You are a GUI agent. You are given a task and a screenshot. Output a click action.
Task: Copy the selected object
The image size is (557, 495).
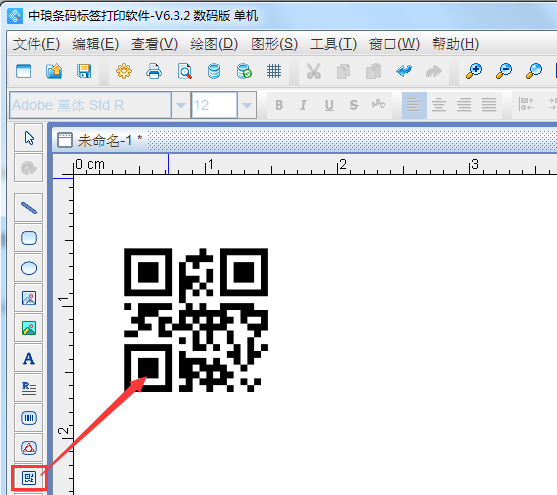(344, 71)
